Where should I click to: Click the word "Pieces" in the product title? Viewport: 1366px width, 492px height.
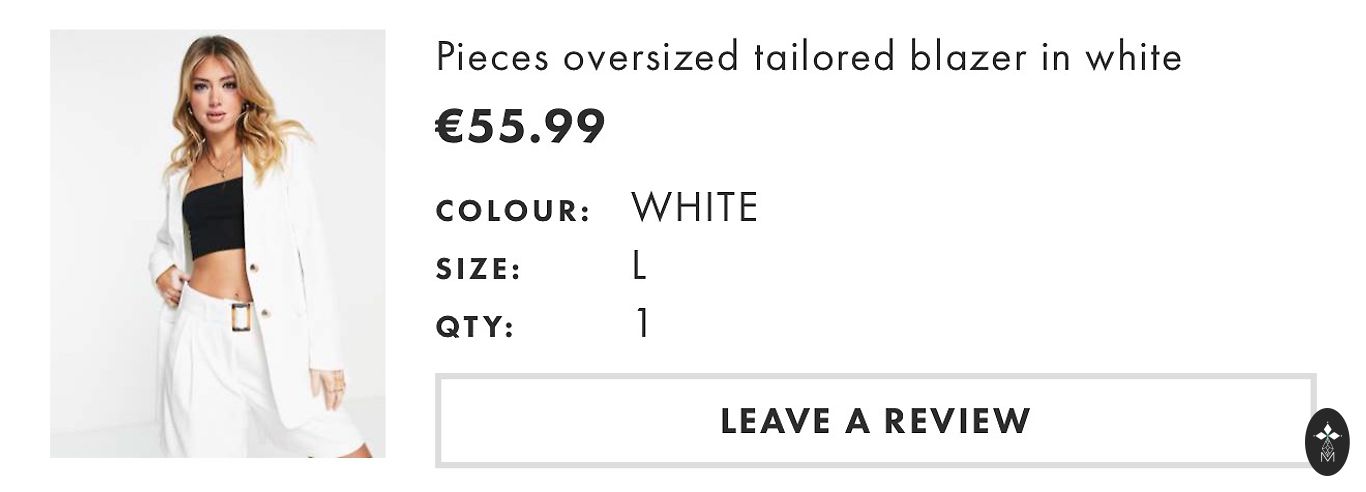coord(492,58)
